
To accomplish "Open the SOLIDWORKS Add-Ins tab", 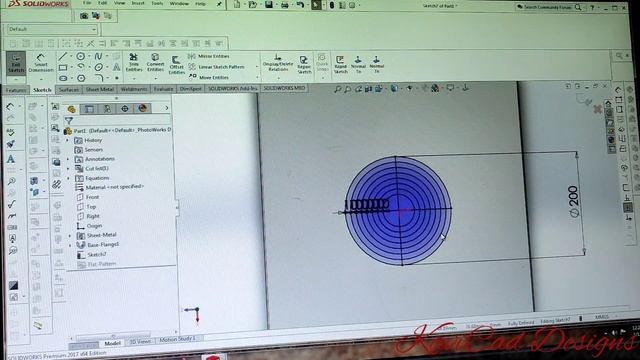I will pos(233,88).
